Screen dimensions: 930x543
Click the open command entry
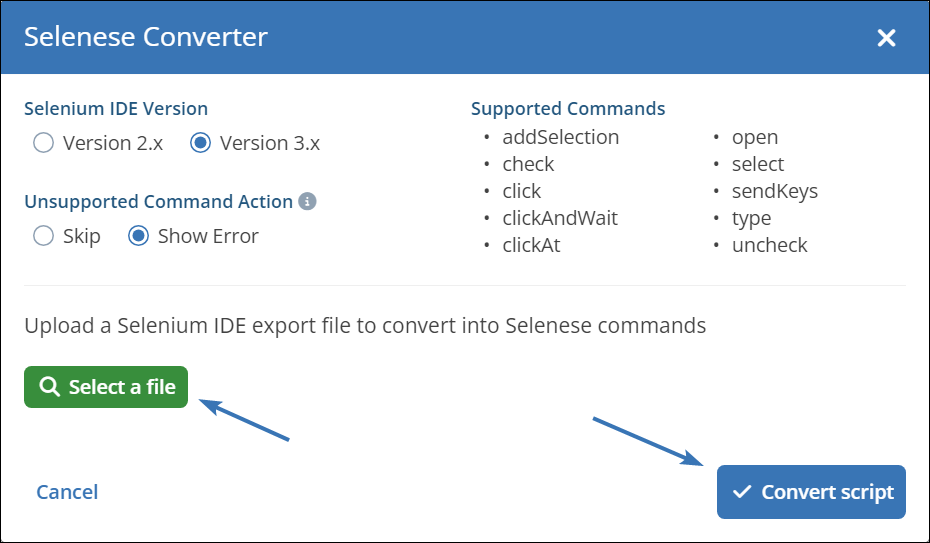pos(754,137)
